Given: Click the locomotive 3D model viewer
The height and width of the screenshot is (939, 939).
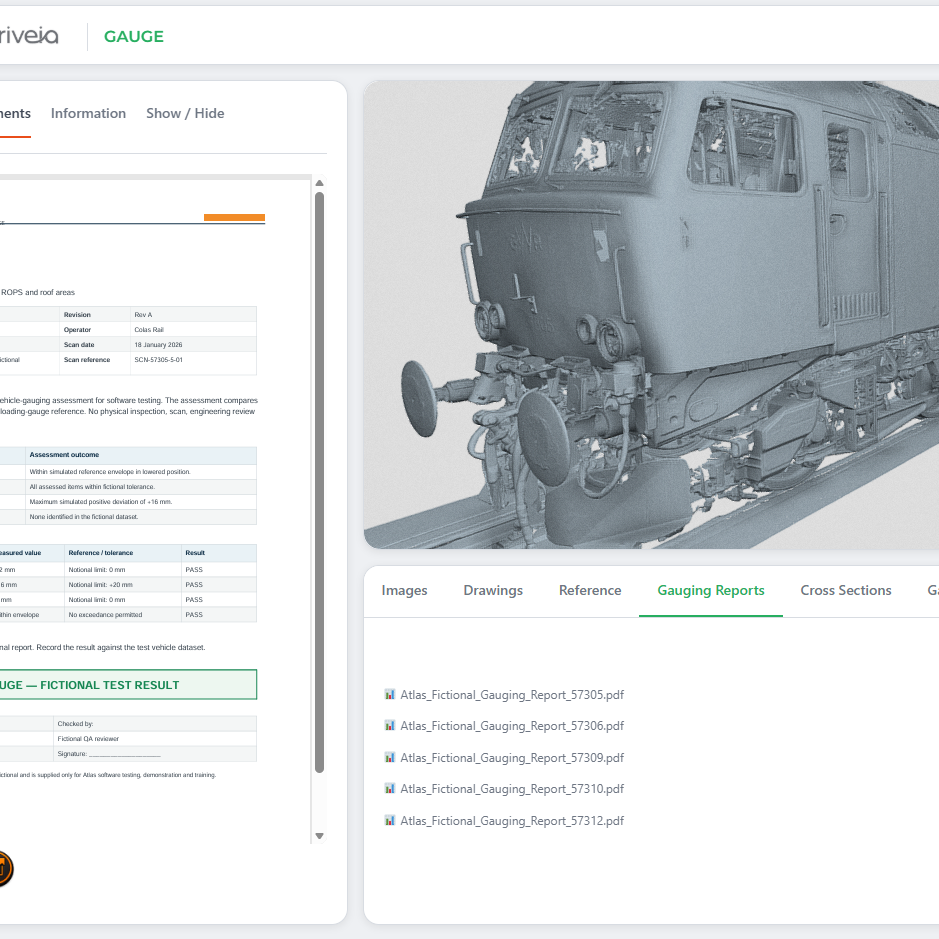Looking at the screenshot, I should coord(651,315).
